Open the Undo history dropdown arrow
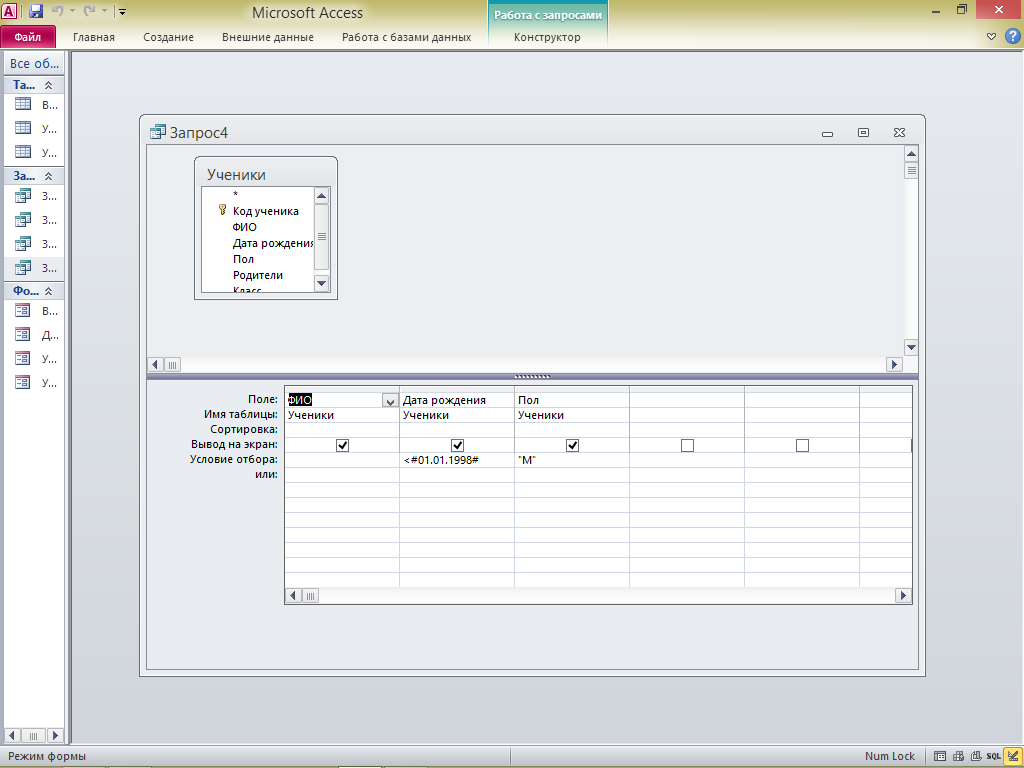The width and height of the screenshot is (1024, 768). [72, 11]
